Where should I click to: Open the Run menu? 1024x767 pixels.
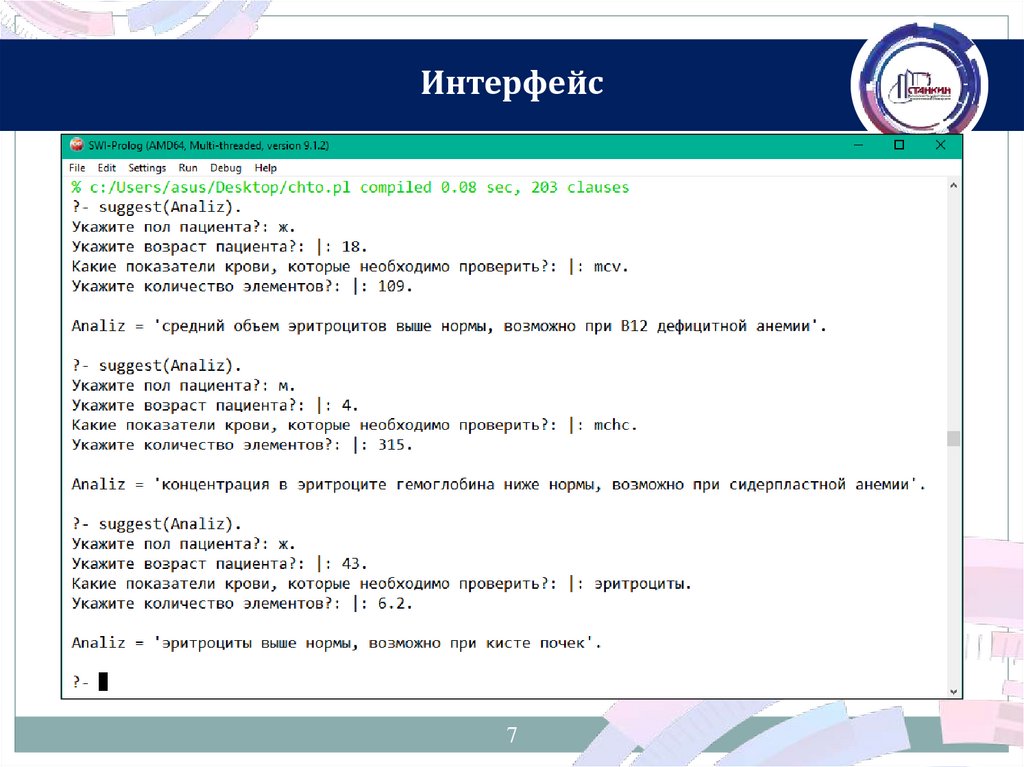pos(188,168)
